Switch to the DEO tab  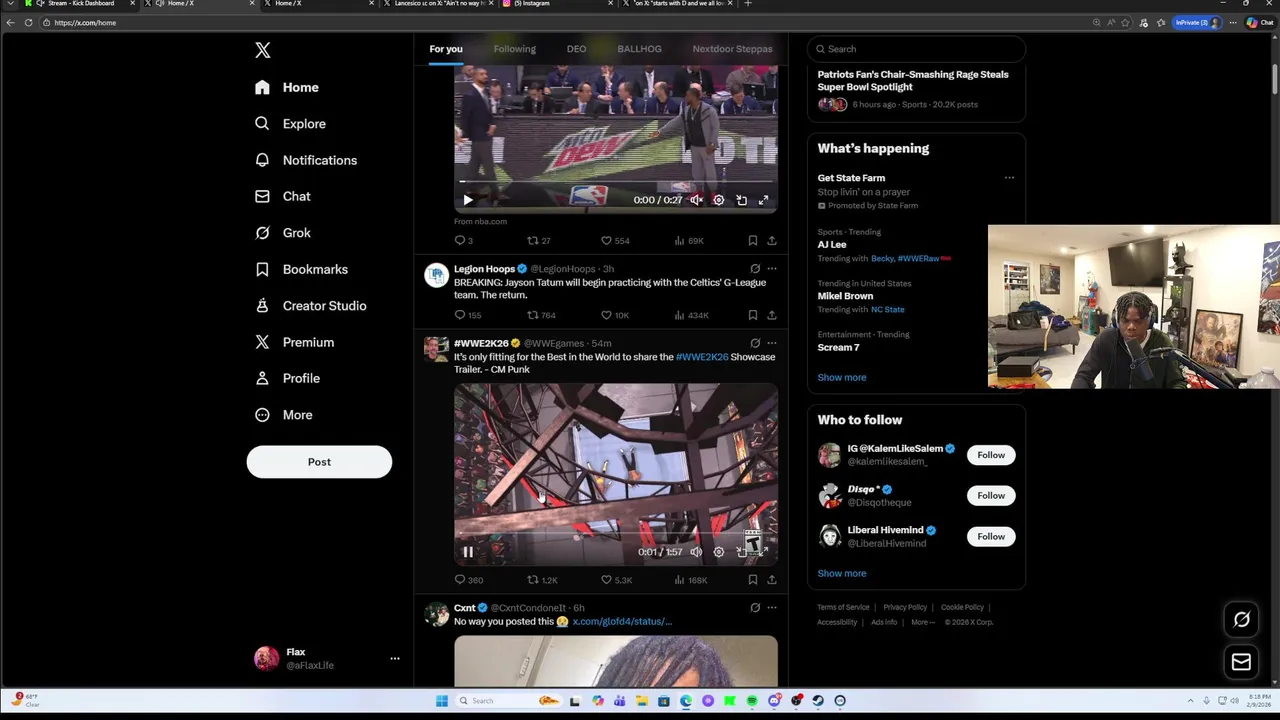(x=576, y=49)
